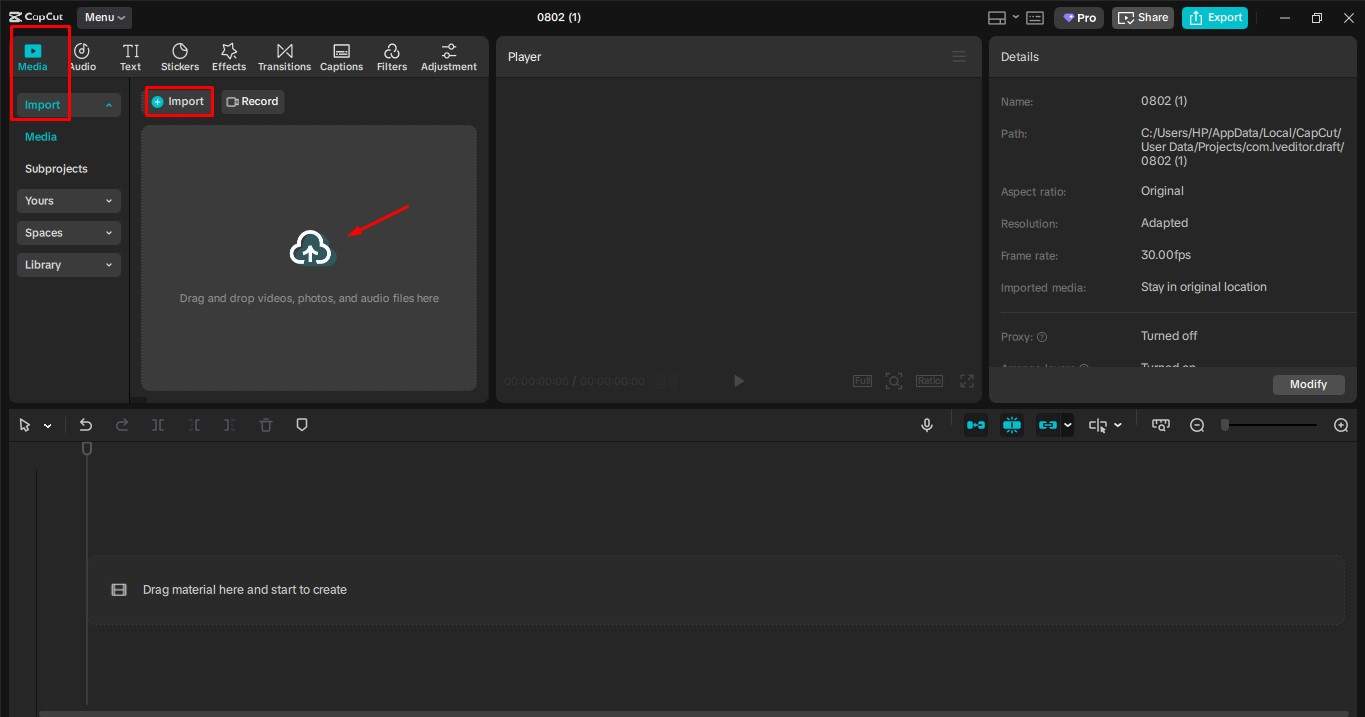
Task: Choose the Select cursor tool
Action: coord(25,425)
